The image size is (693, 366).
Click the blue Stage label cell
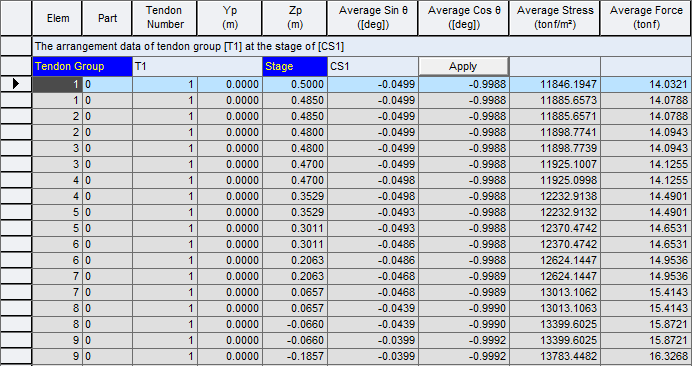[x=295, y=66]
